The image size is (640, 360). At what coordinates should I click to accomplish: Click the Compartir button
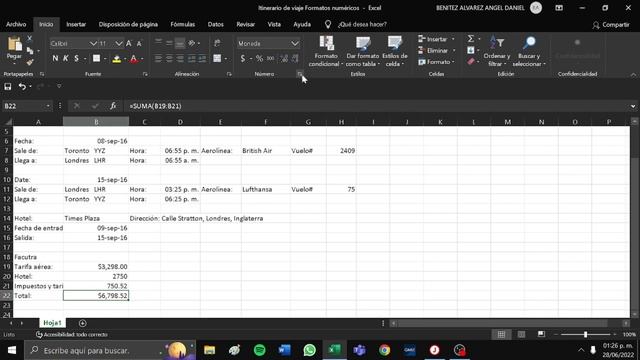click(x=611, y=25)
